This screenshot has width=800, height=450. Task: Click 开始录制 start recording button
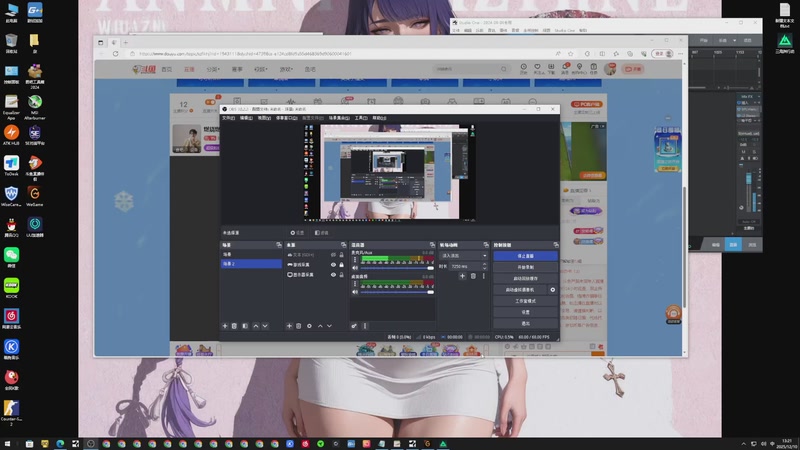[x=525, y=267]
